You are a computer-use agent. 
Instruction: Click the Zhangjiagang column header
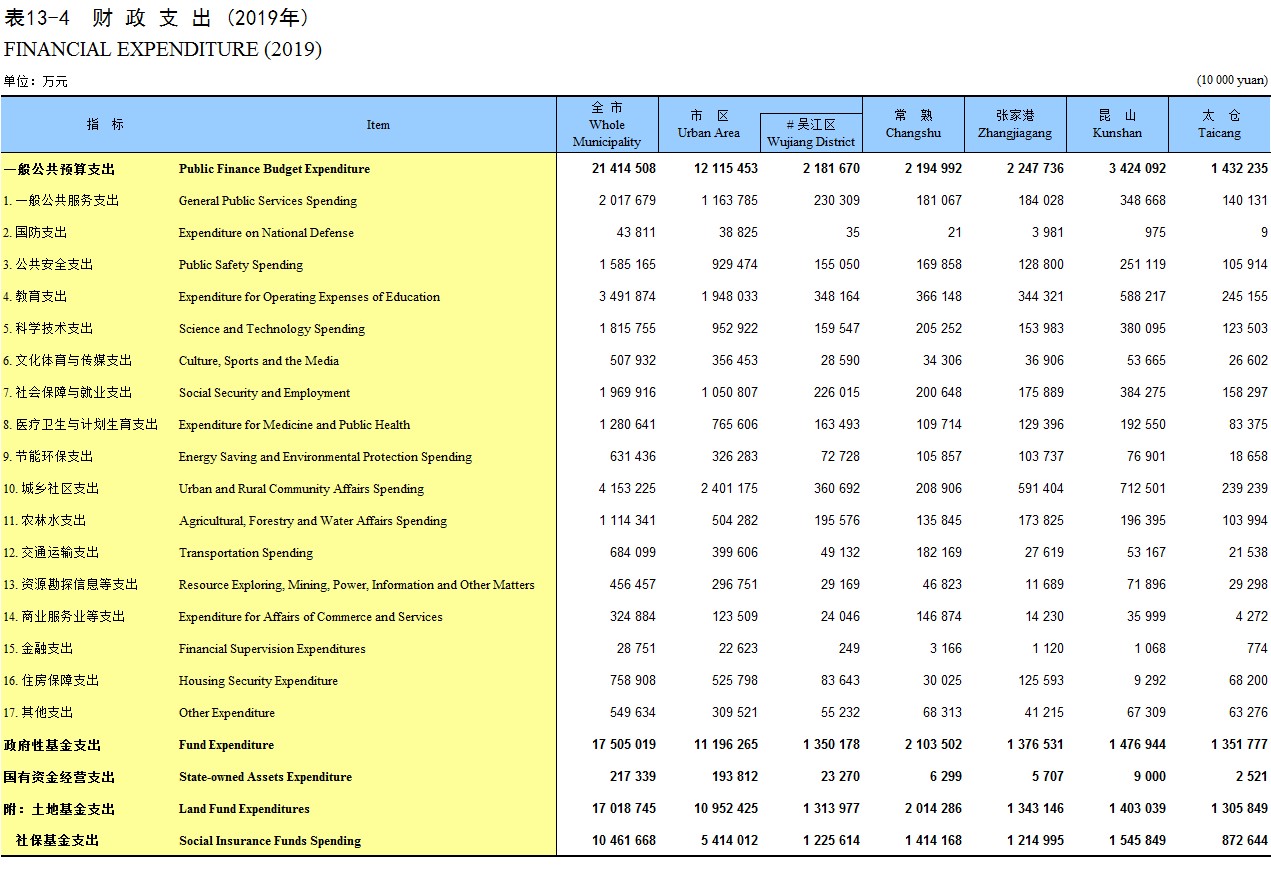coord(1015,125)
